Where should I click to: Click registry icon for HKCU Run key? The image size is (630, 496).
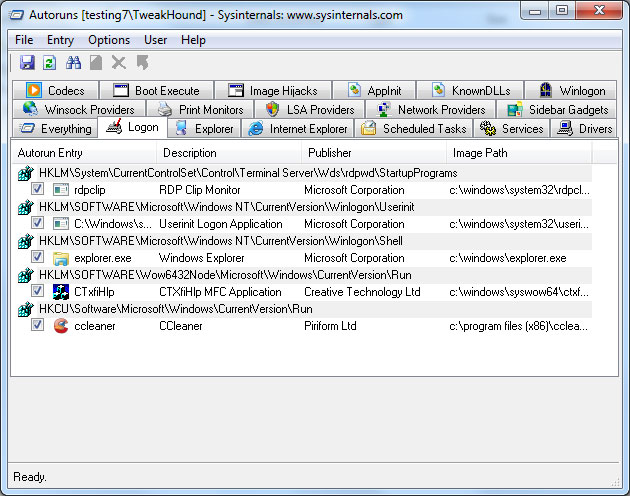coord(25,309)
